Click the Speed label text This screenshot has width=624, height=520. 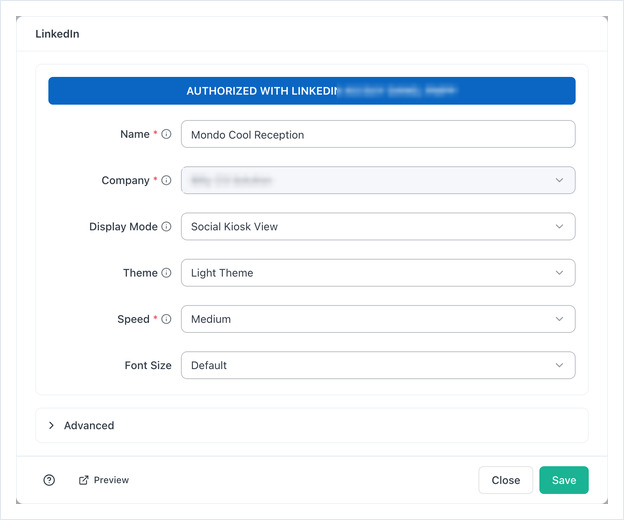133,319
